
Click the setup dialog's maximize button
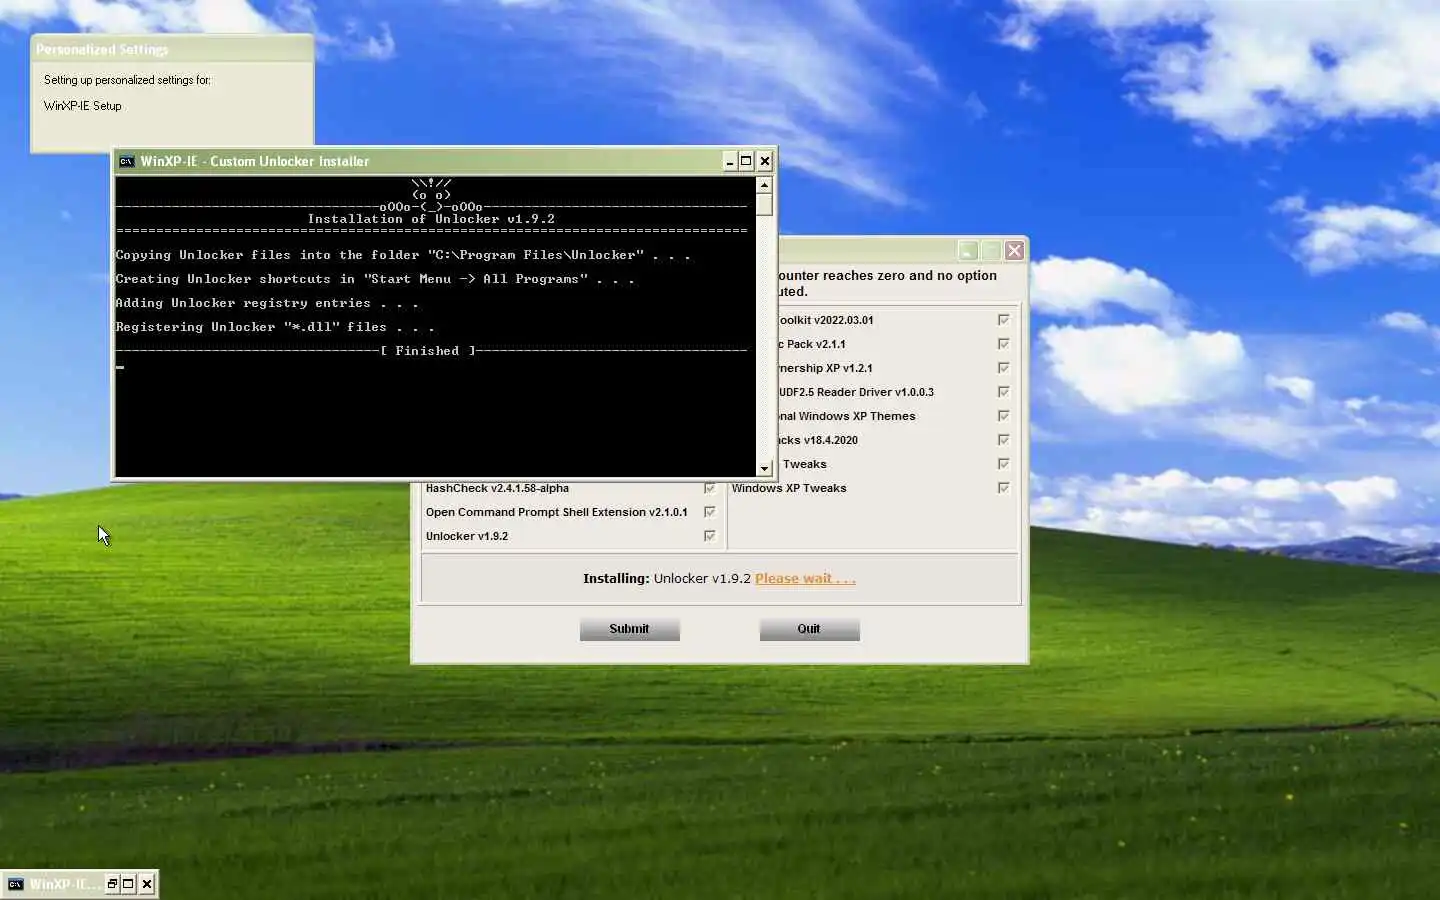991,251
